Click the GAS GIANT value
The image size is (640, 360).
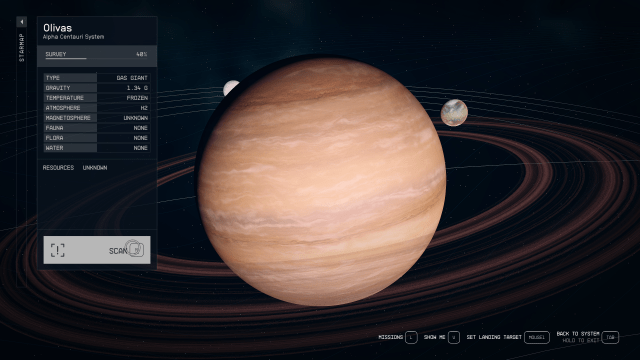coord(132,78)
